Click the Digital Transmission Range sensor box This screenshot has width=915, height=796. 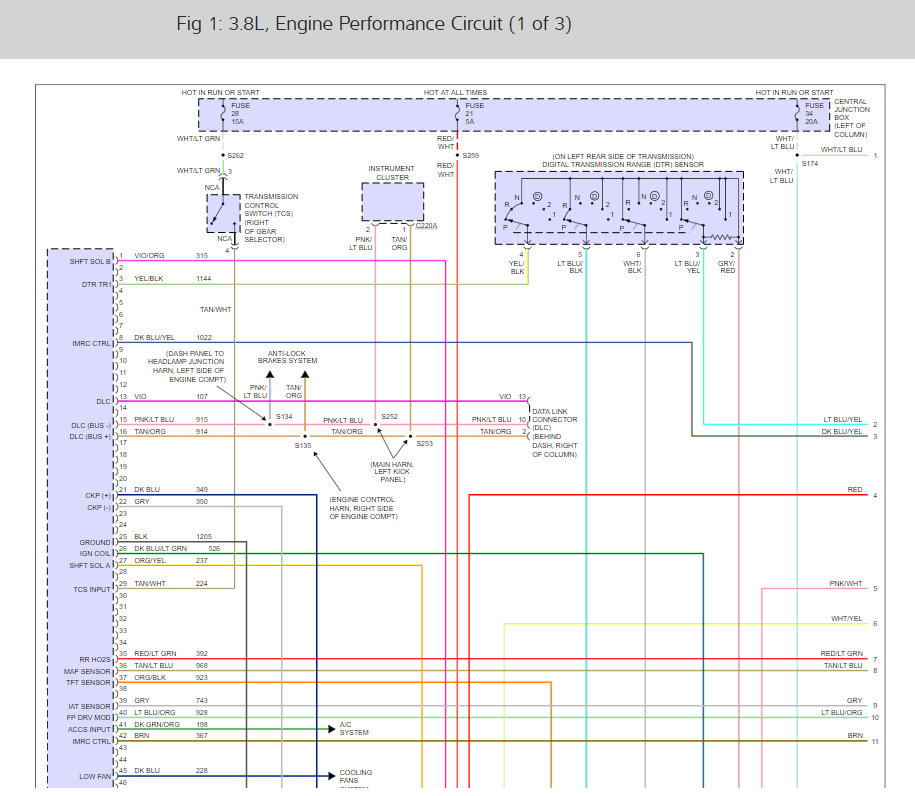(x=619, y=207)
